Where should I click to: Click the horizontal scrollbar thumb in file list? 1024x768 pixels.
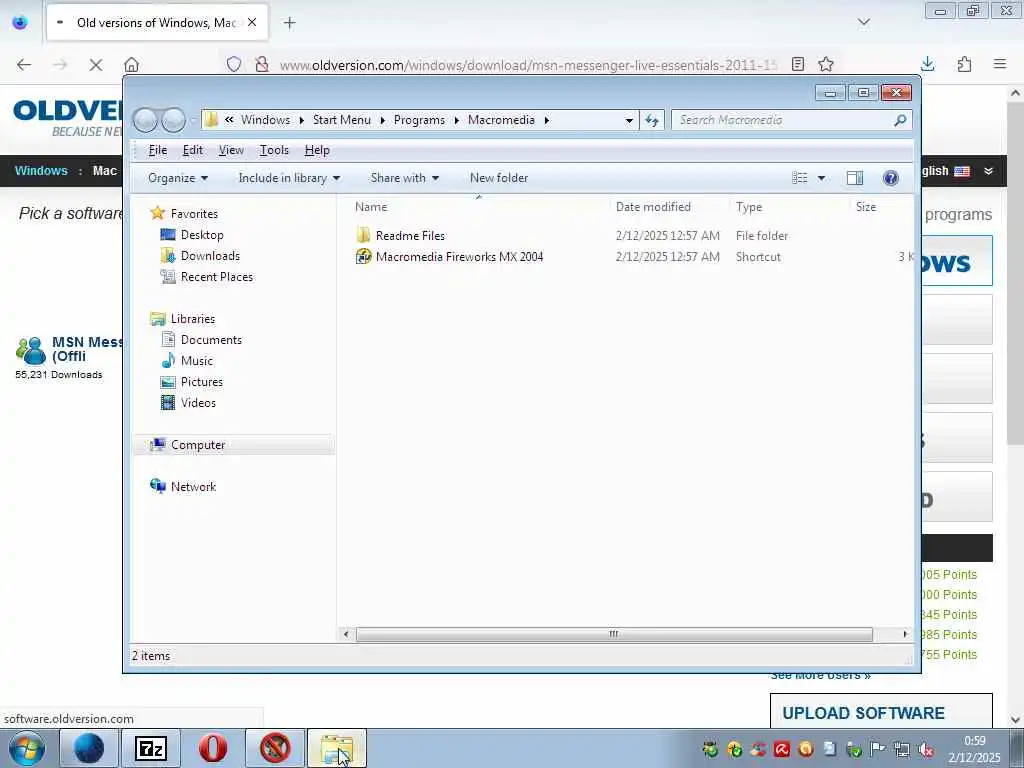click(x=614, y=634)
